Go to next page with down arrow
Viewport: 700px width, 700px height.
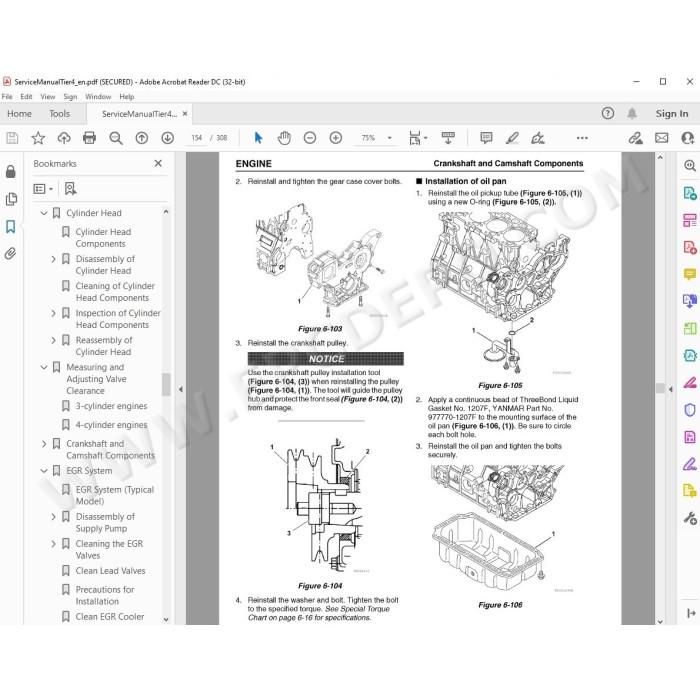pyautogui.click(x=167, y=138)
